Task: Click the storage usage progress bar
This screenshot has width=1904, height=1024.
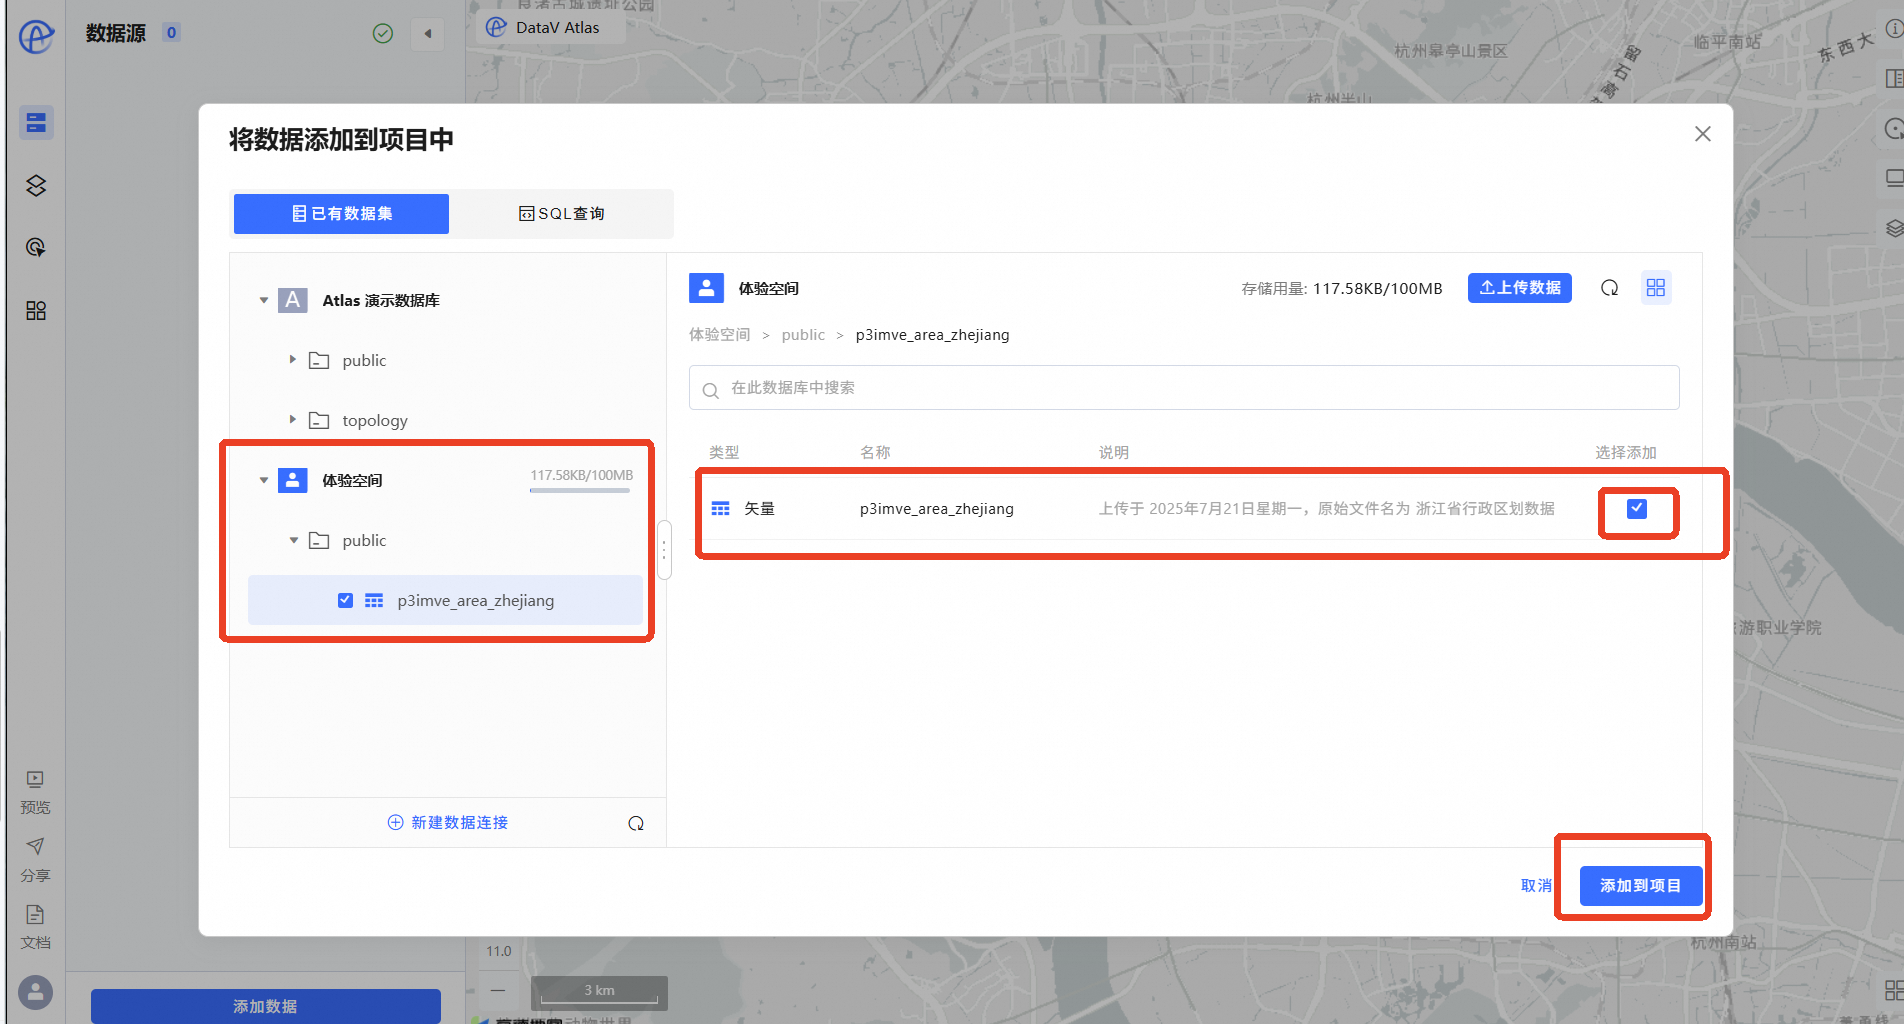Action: point(580,491)
